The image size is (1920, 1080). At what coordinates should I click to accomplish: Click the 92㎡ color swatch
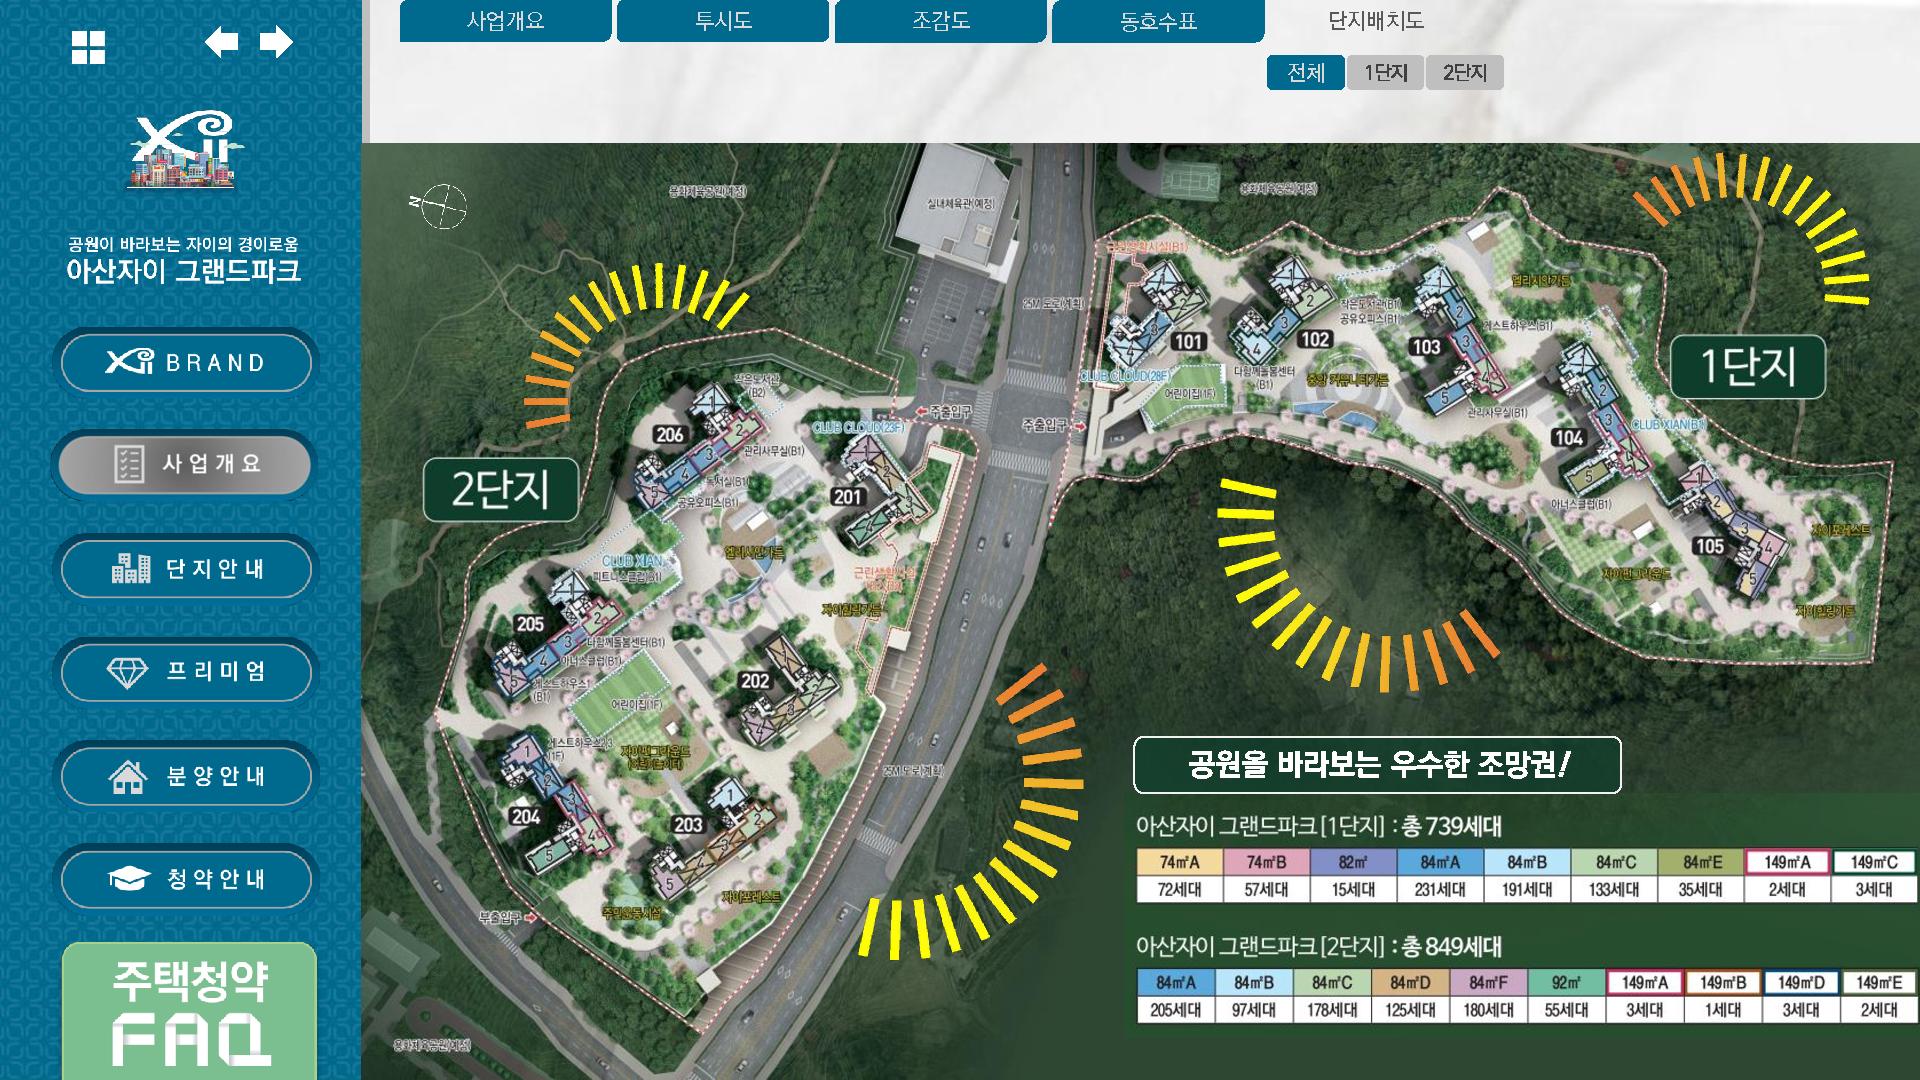(1566, 983)
